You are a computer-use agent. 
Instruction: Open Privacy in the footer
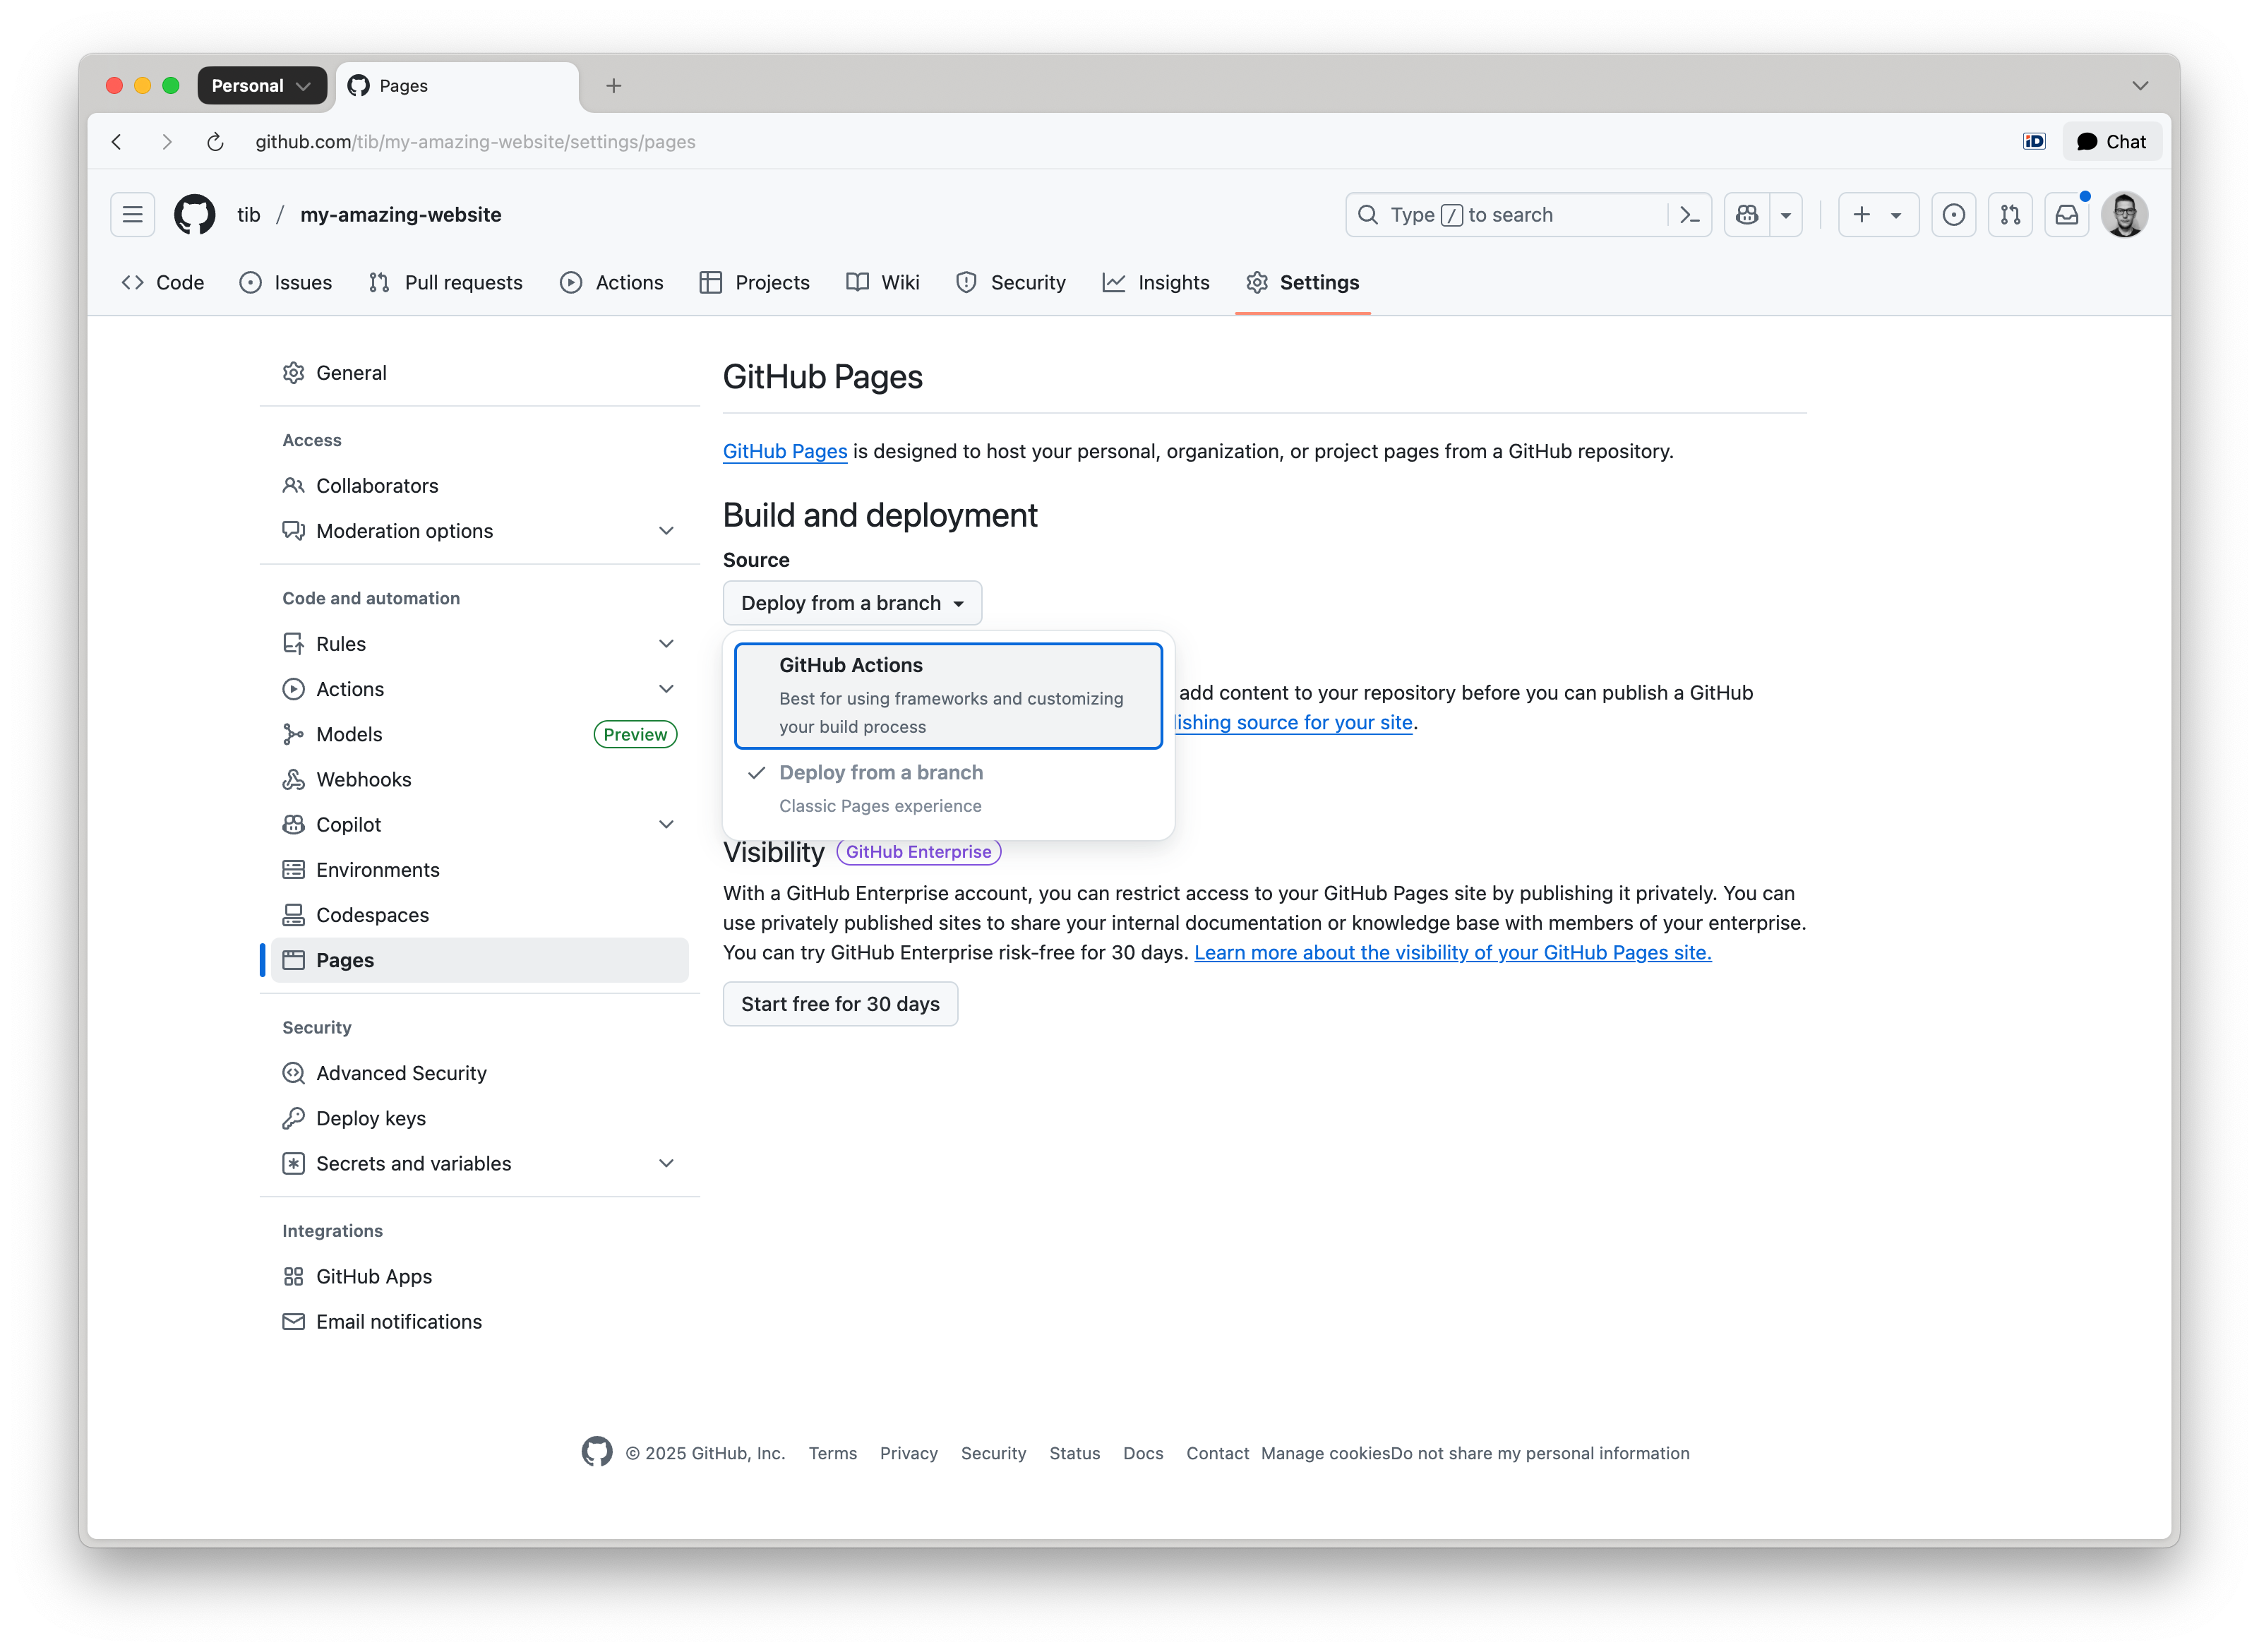click(x=909, y=1454)
